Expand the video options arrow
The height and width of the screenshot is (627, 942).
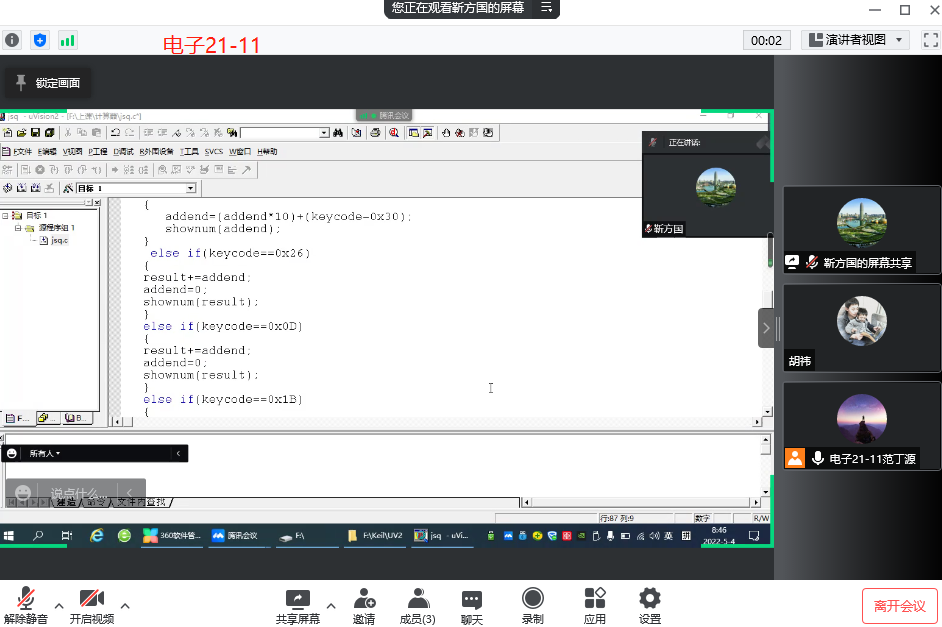click(x=125, y=606)
